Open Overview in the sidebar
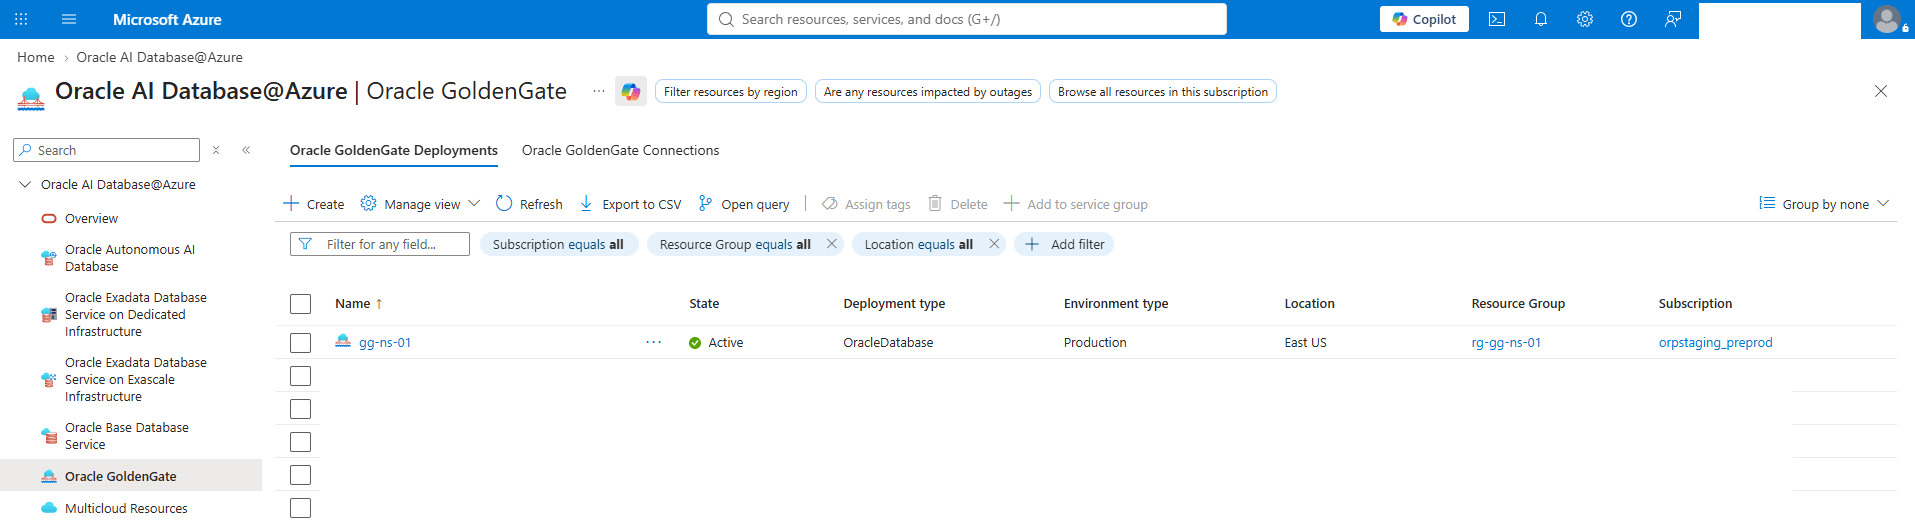 pos(91,218)
